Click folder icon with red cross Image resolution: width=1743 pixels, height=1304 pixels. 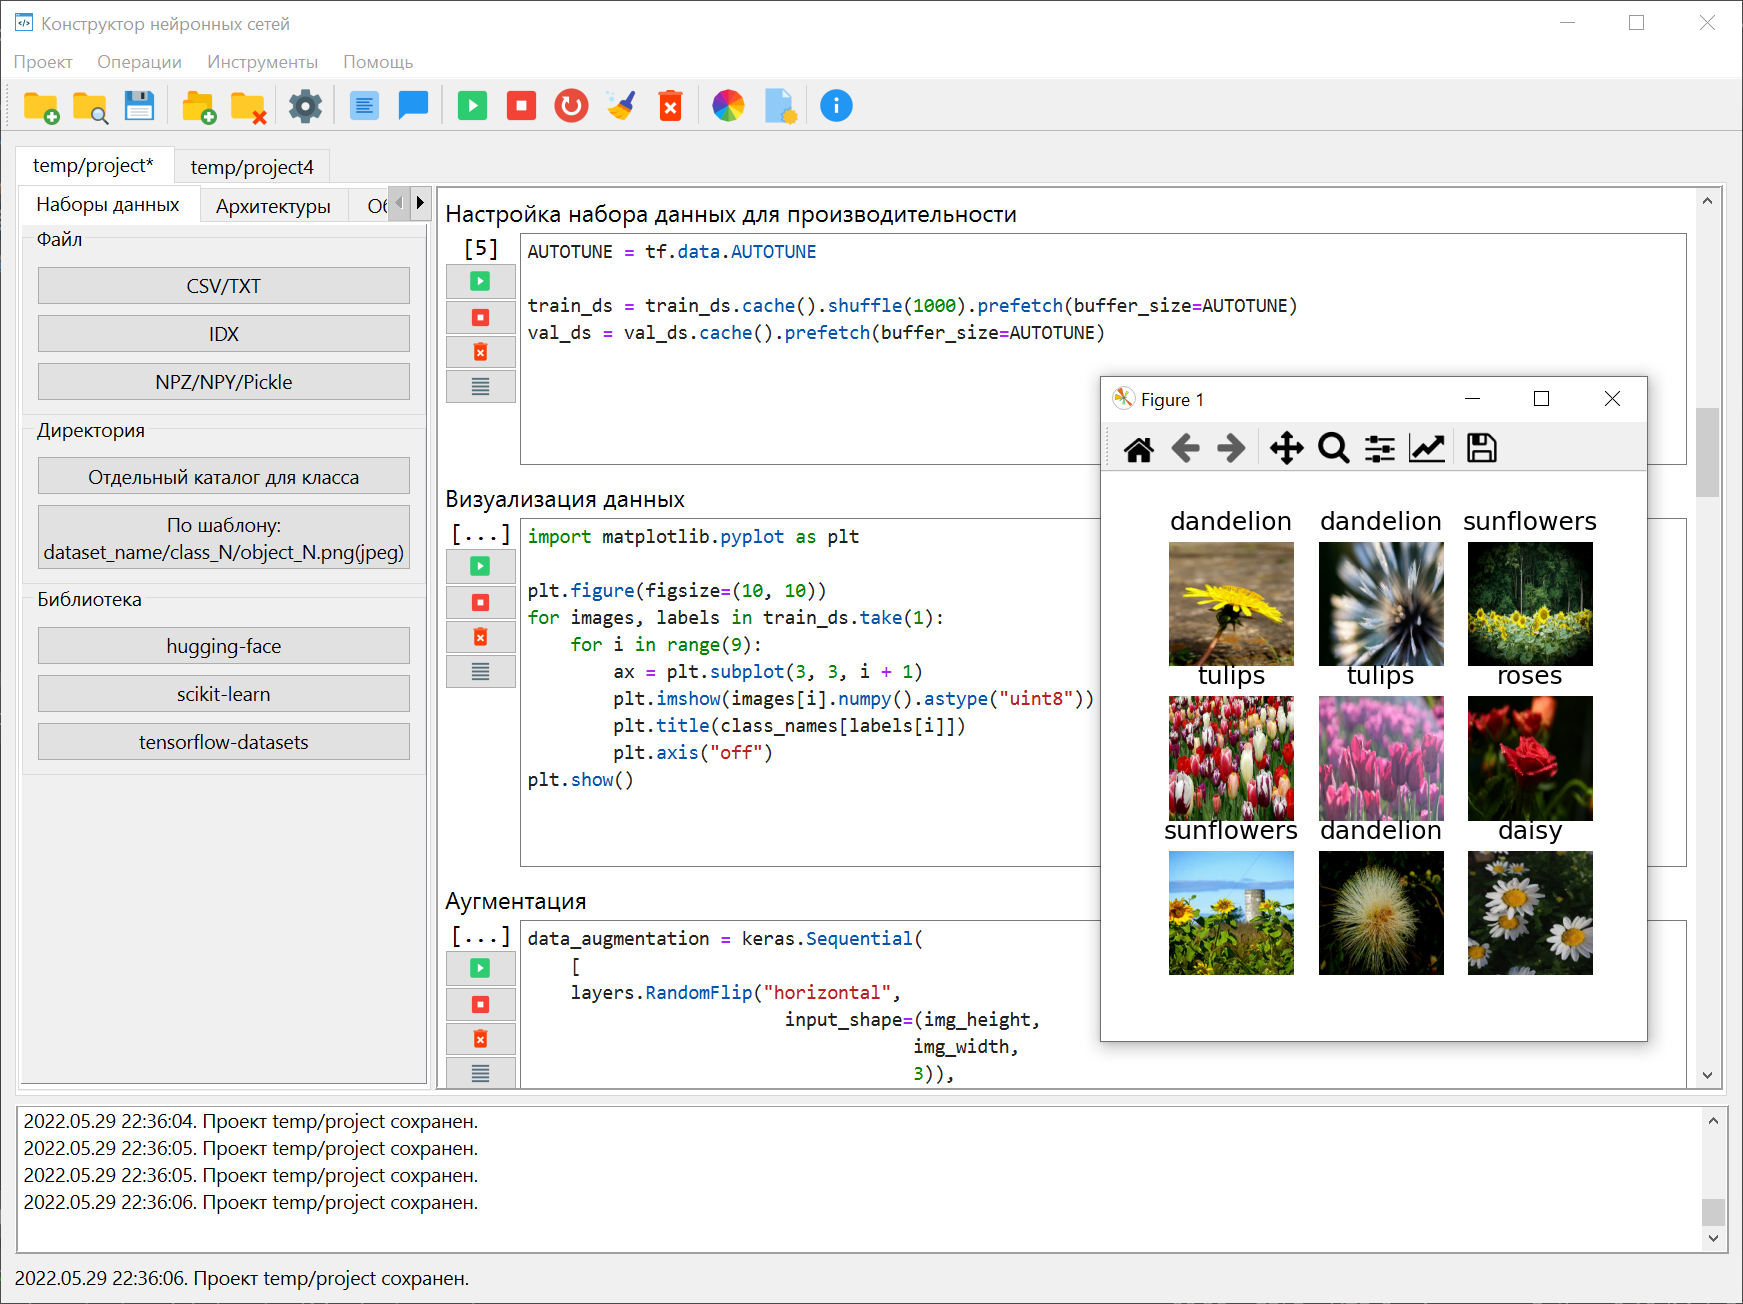[247, 106]
